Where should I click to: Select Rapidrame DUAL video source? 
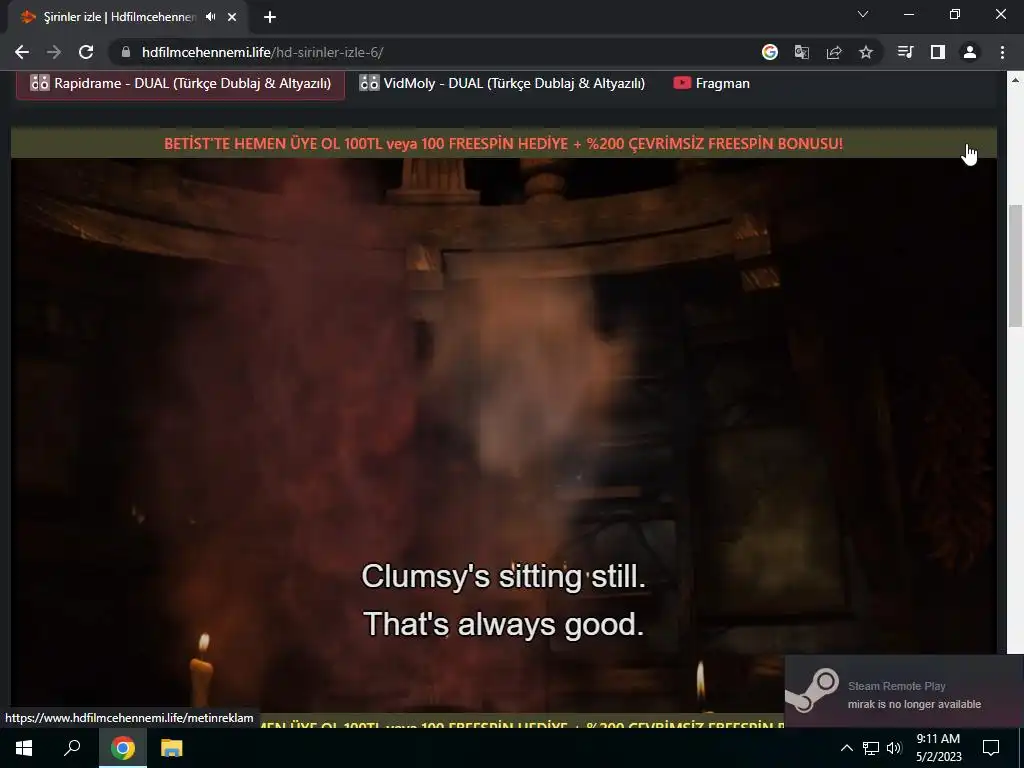[180, 84]
